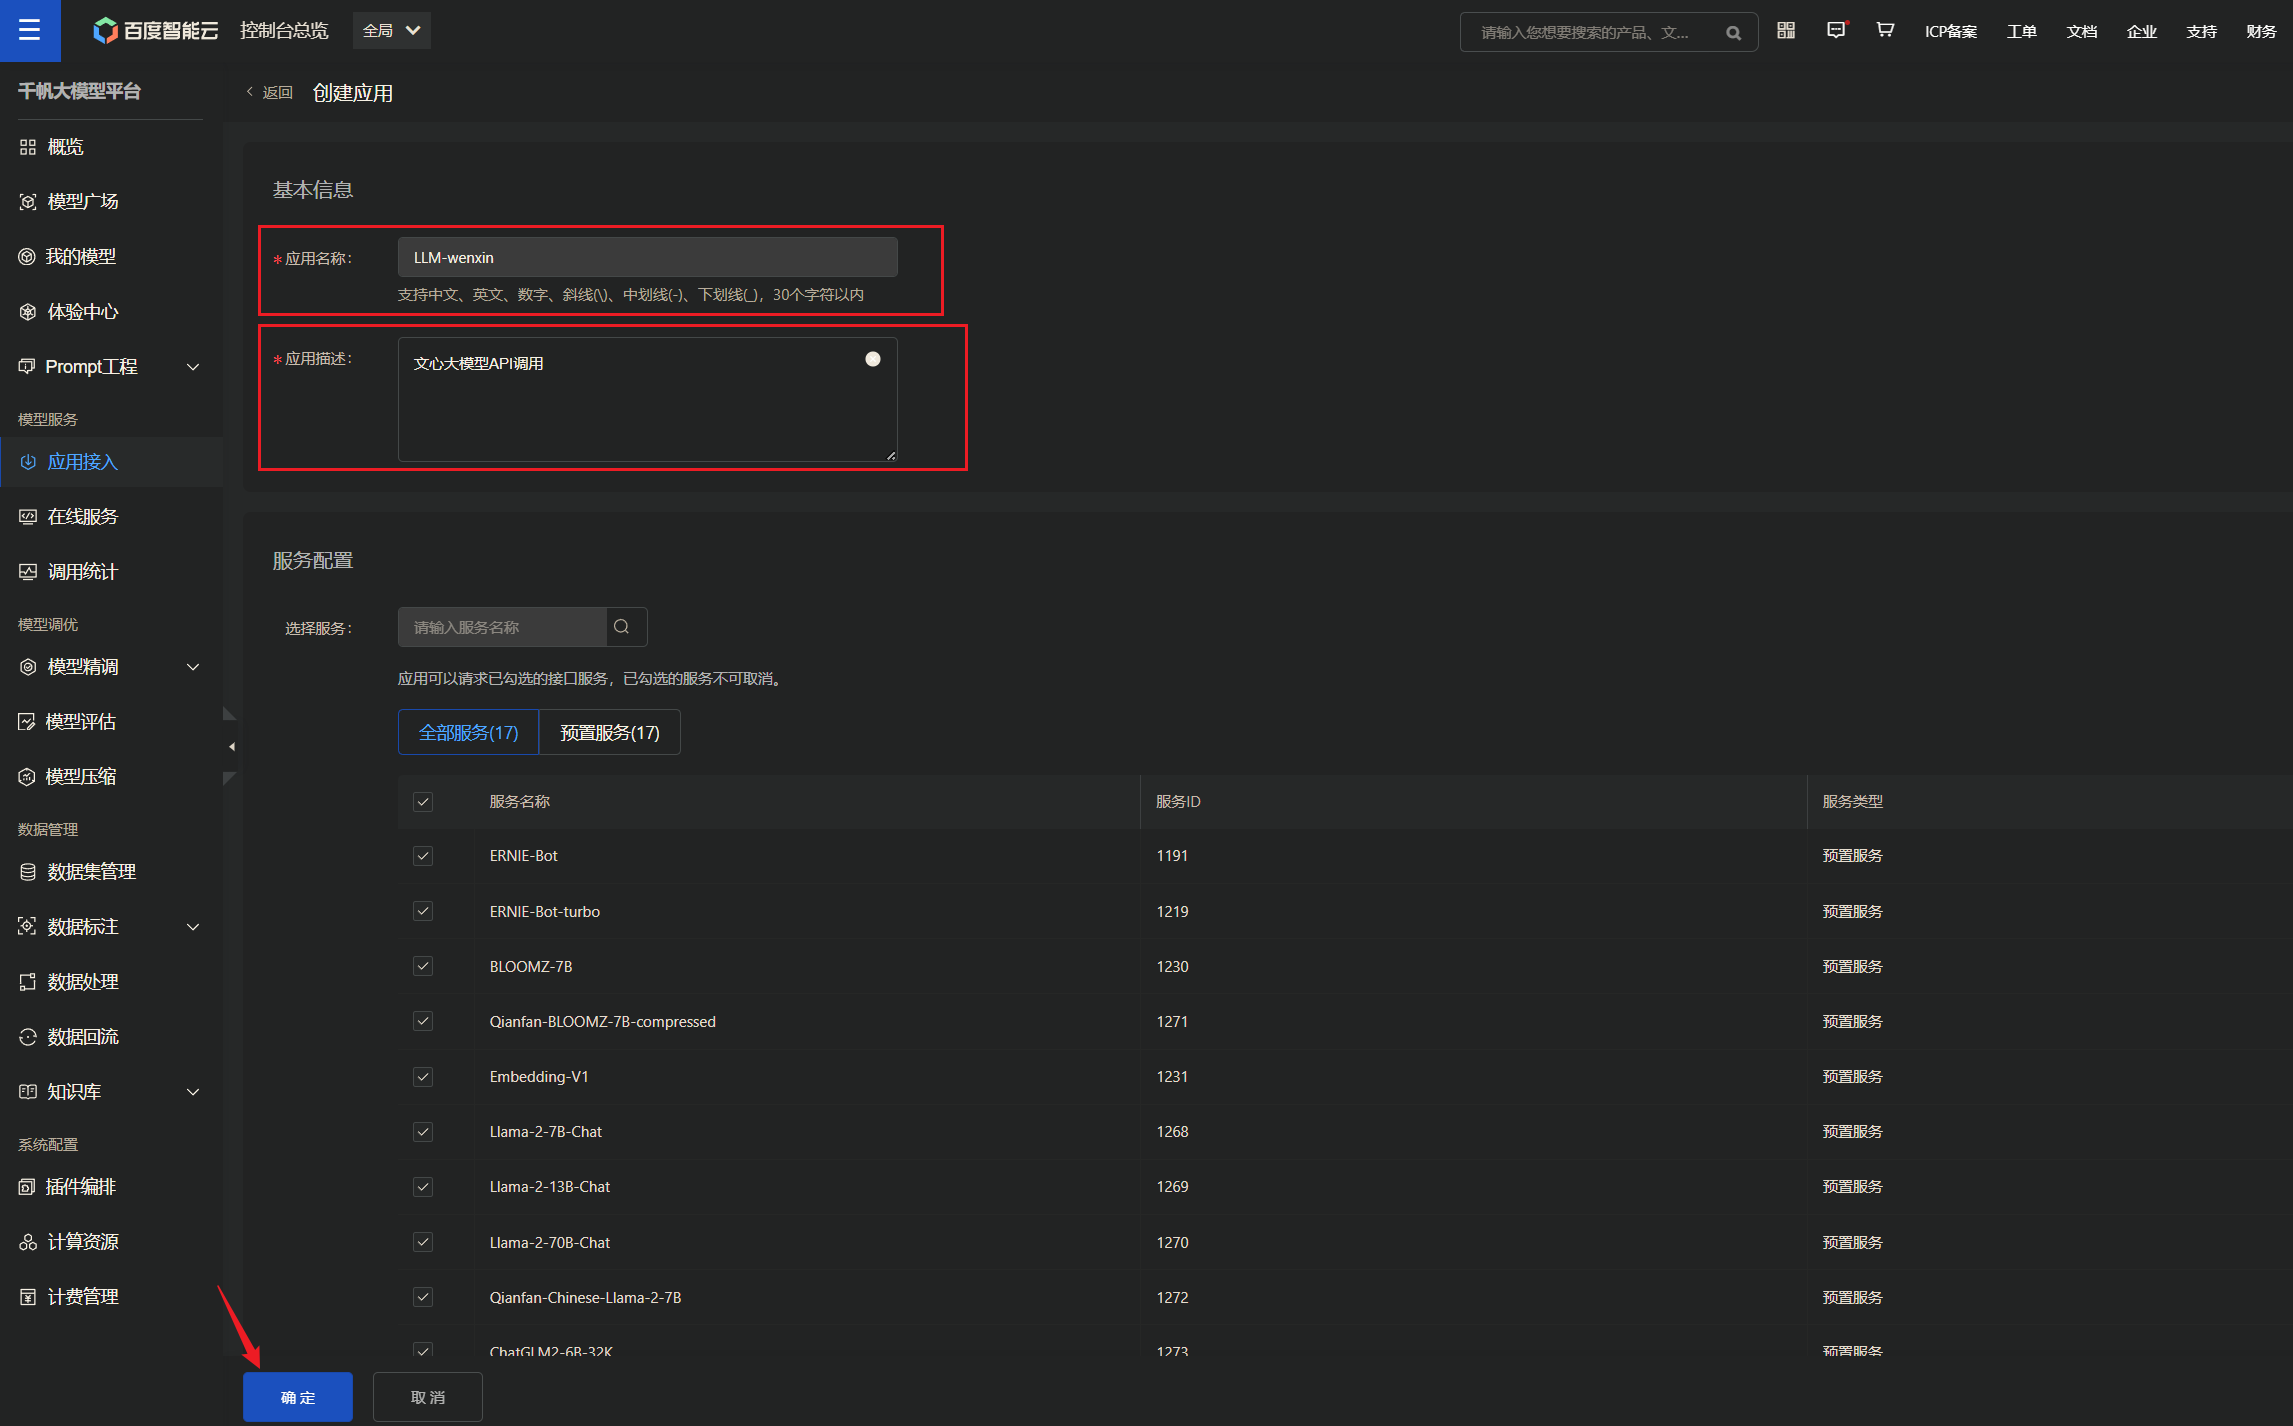Screen dimensions: 2293x1426
Task: Click the 数据集管理 sidebar icon
Action: pos(28,872)
